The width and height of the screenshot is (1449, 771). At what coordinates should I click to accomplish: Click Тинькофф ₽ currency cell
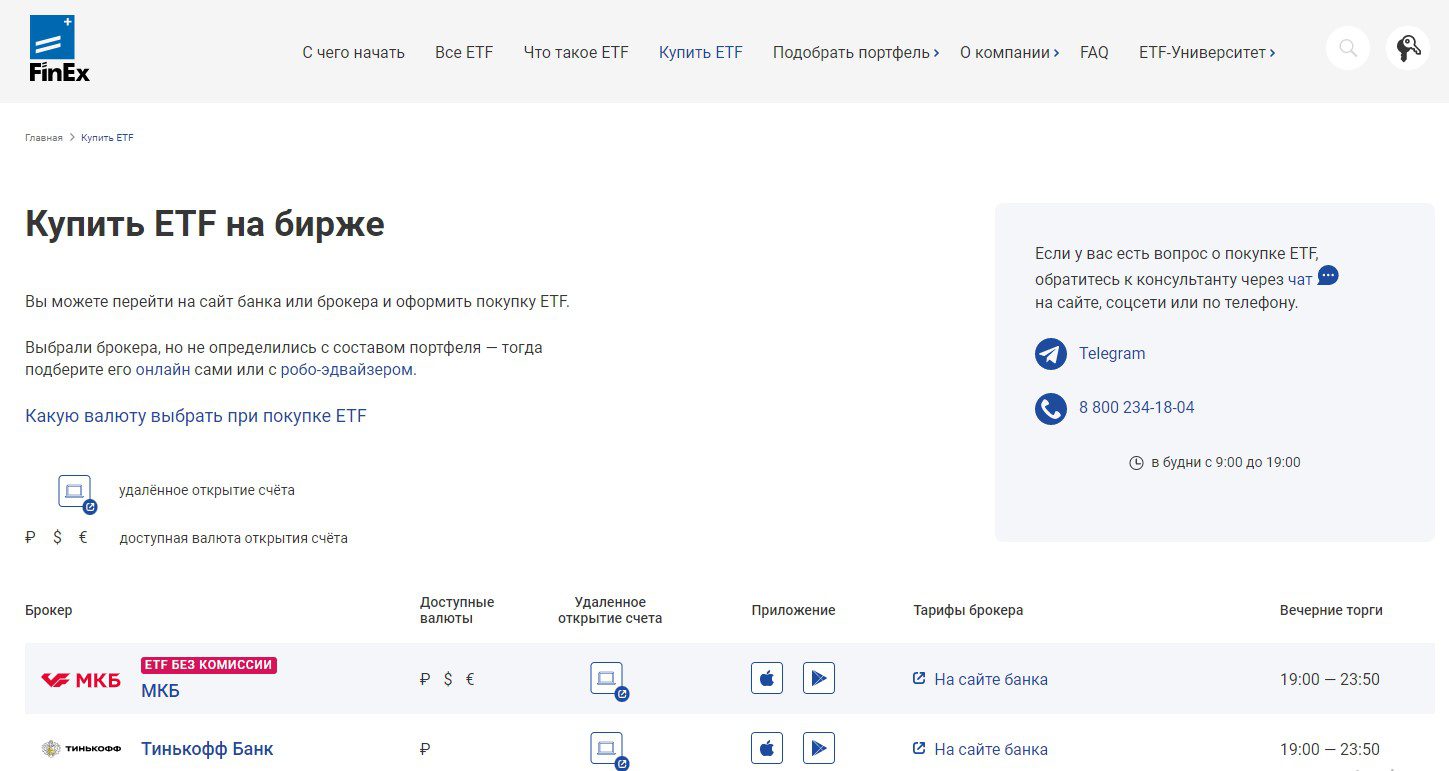(x=425, y=749)
